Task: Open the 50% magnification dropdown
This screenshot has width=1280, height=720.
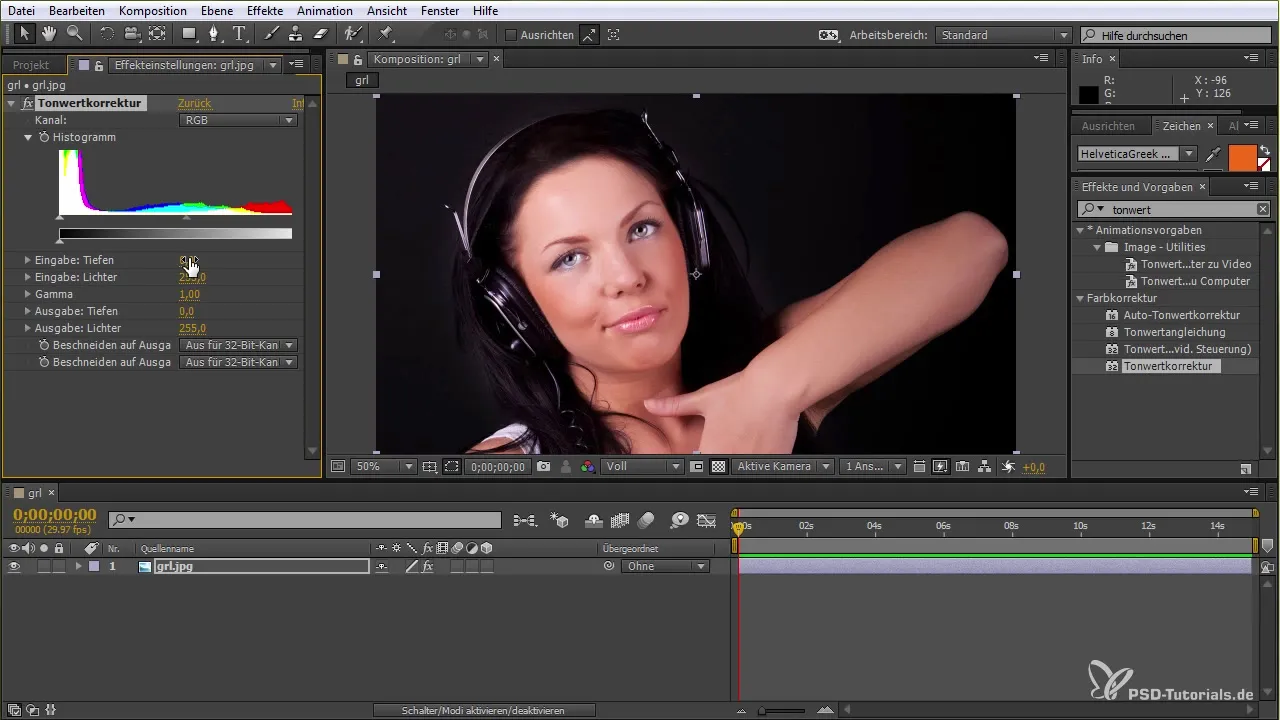Action: point(384,467)
